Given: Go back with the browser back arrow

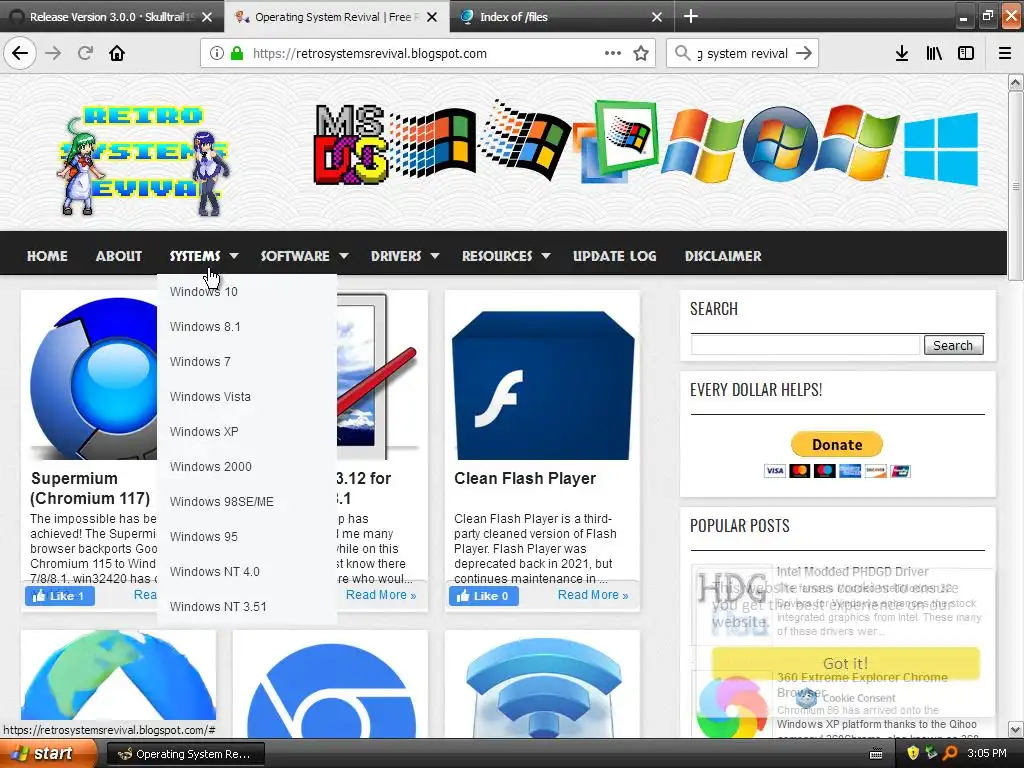Looking at the screenshot, I should pyautogui.click(x=20, y=53).
